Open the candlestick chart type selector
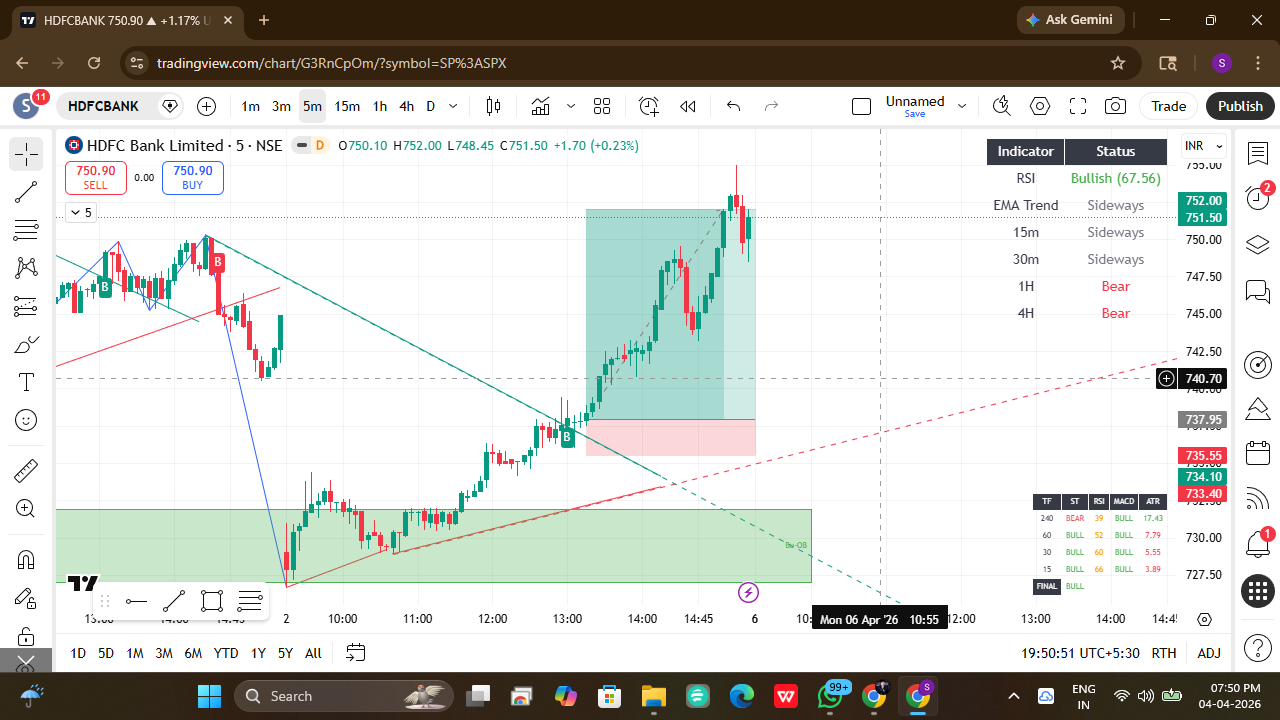Screen dimensions: 1280x720 (493, 106)
